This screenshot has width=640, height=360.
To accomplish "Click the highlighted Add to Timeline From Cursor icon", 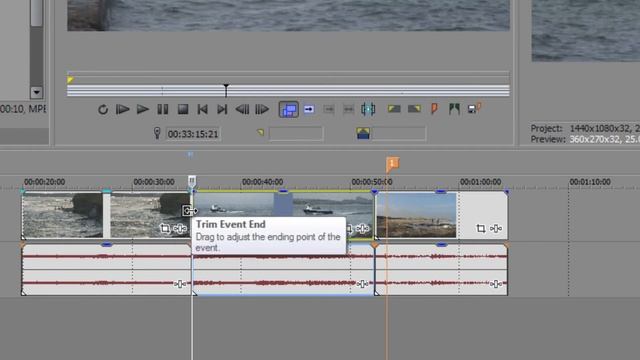I will tap(289, 109).
